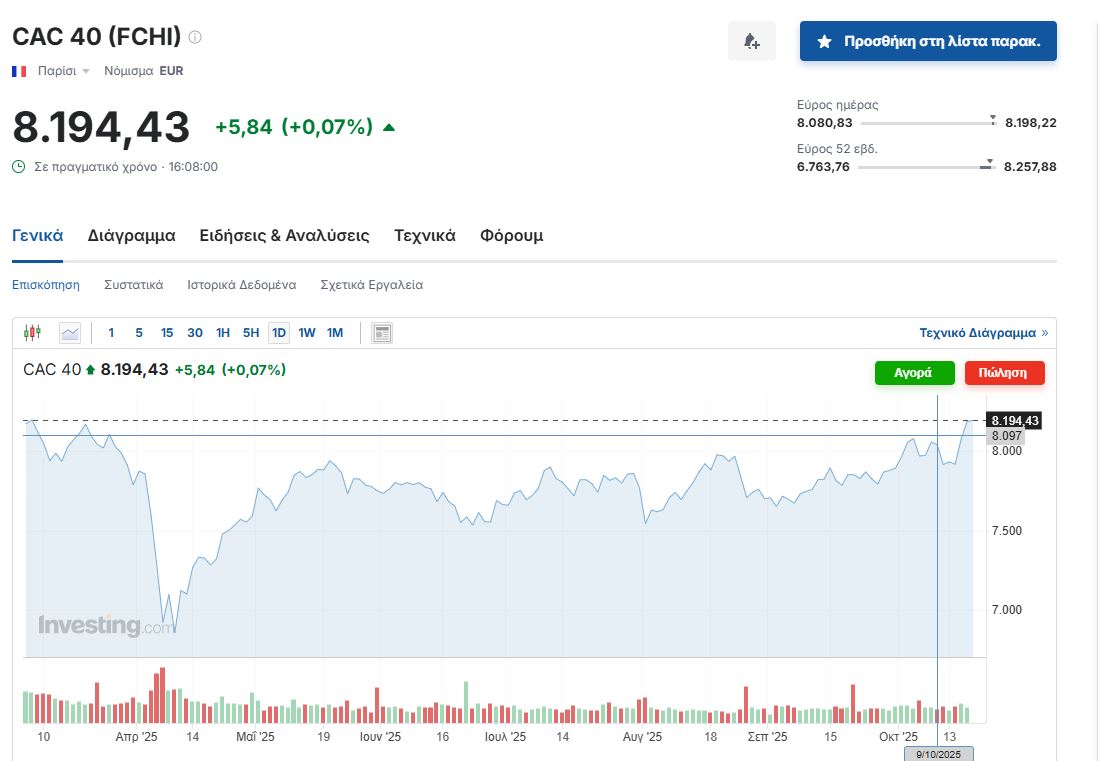The width and height of the screenshot is (1098, 761).
Task: Choose the 1M chart interval
Action: (x=335, y=333)
